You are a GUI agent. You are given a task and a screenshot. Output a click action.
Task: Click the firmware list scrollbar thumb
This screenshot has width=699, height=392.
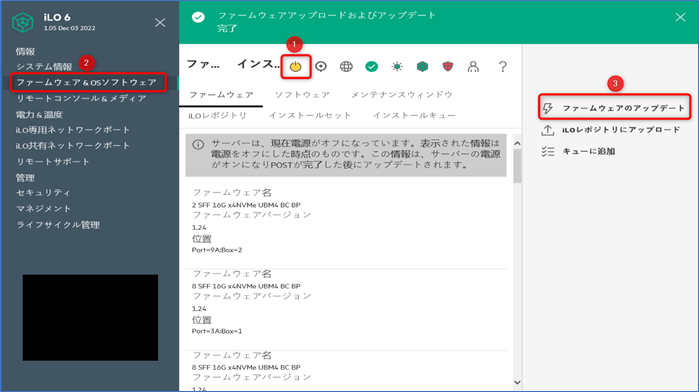click(517, 166)
